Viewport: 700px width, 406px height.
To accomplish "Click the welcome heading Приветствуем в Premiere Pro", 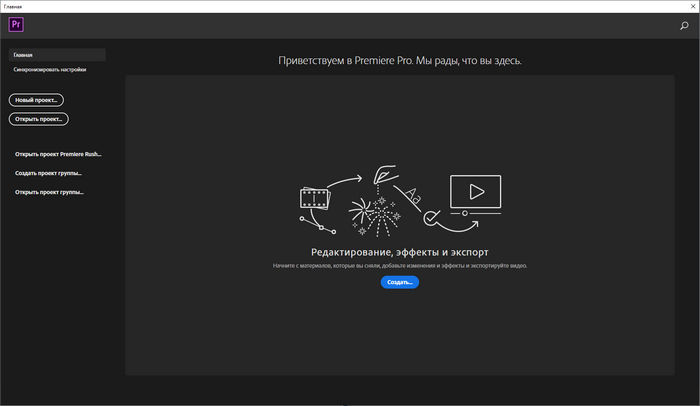I will [400, 61].
